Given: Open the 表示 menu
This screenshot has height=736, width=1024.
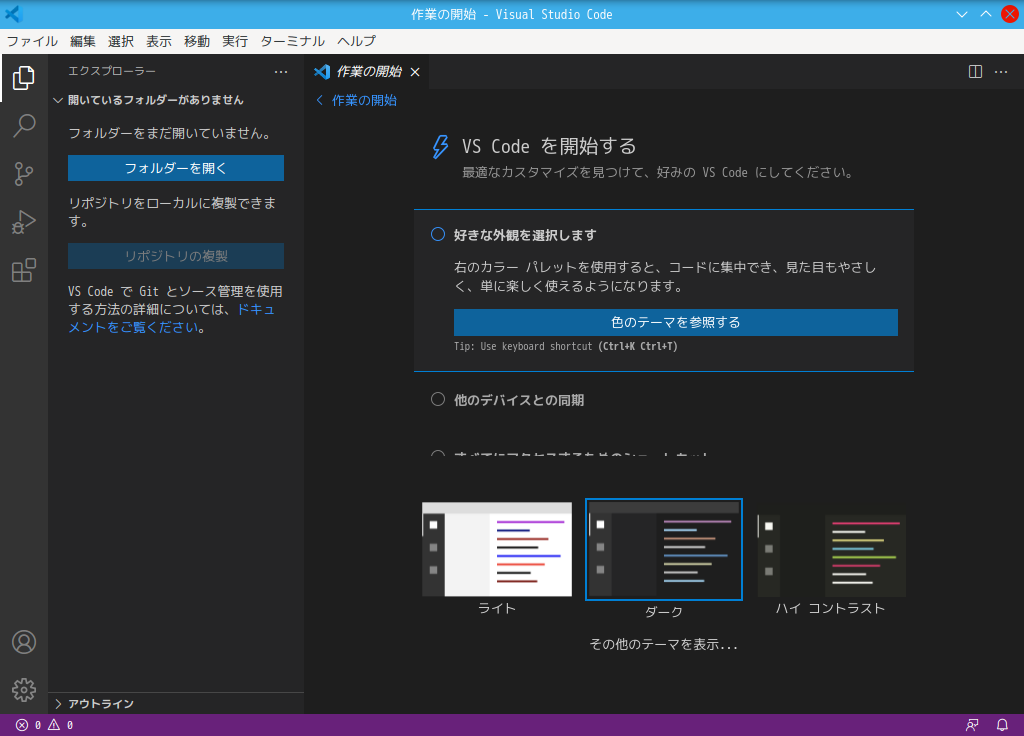Looking at the screenshot, I should [x=159, y=41].
